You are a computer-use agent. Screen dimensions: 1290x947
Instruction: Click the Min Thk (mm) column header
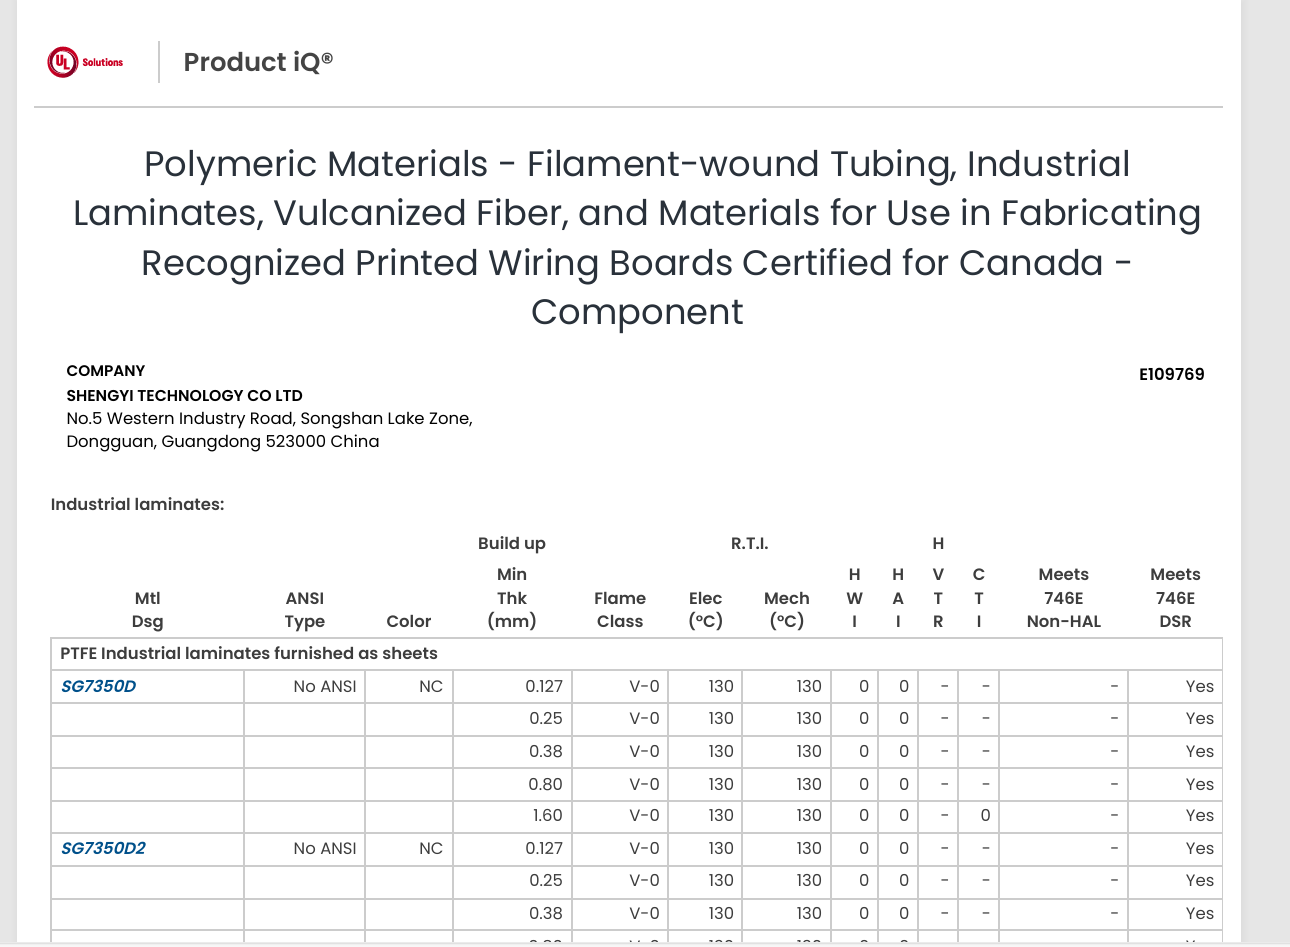tap(512, 597)
